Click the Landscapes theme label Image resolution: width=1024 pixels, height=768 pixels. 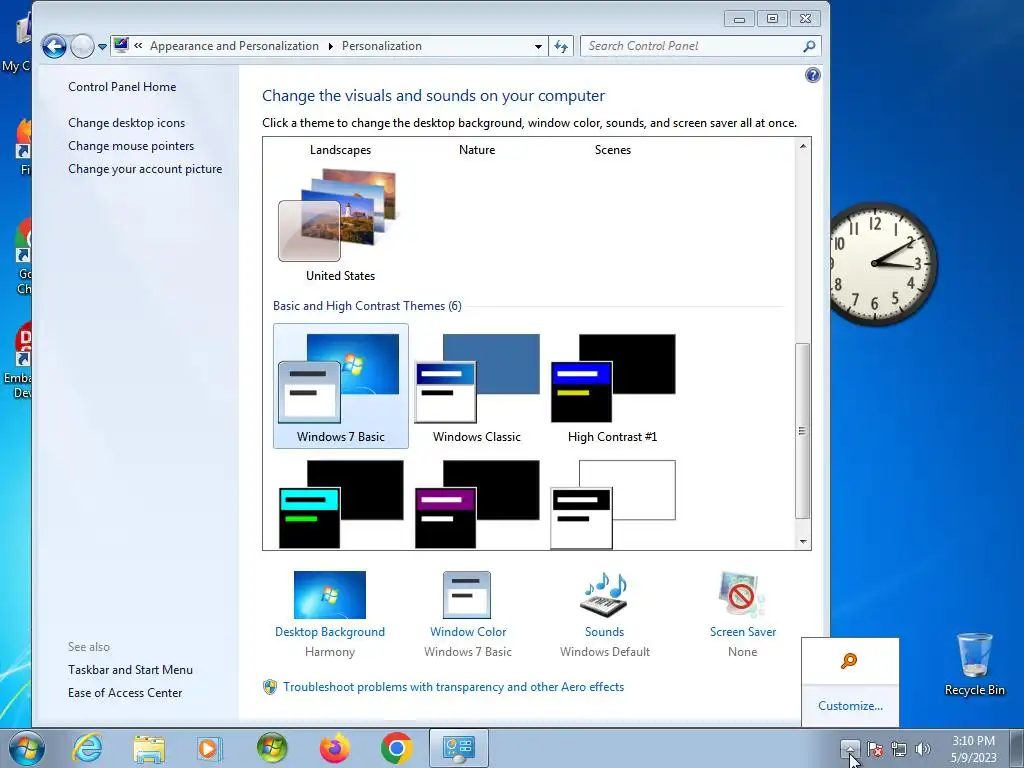coord(340,150)
